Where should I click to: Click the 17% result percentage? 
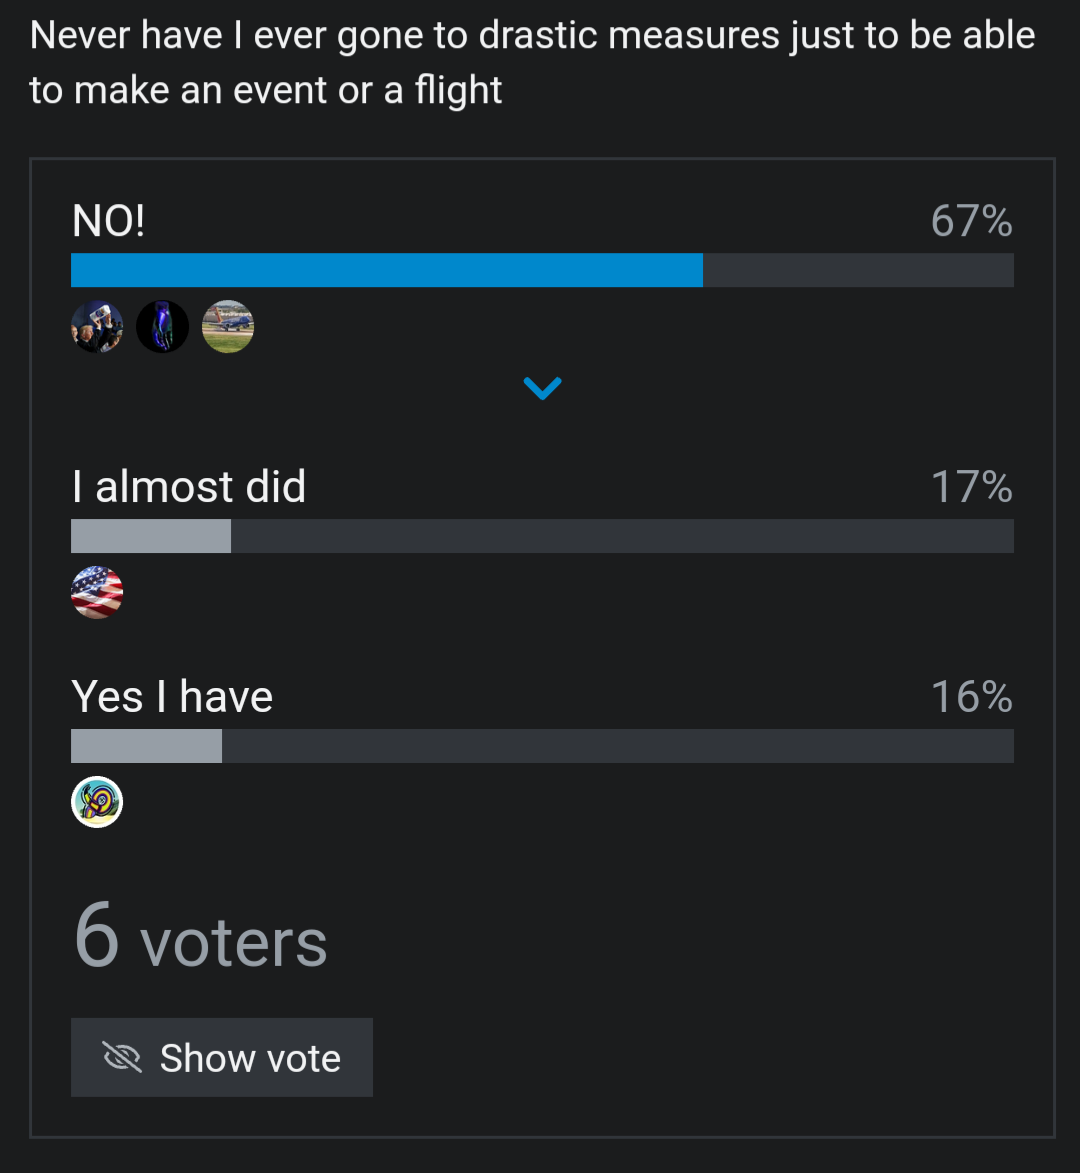[971, 487]
